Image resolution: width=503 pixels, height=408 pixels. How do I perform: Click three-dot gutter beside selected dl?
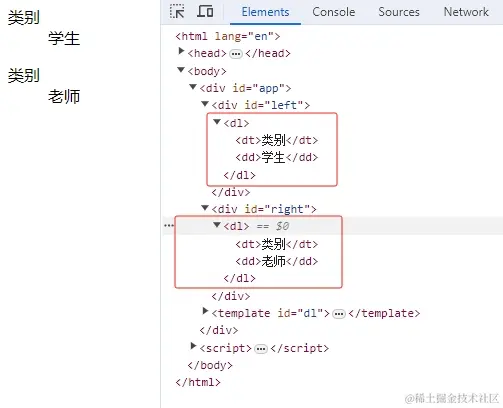pyautogui.click(x=169, y=226)
